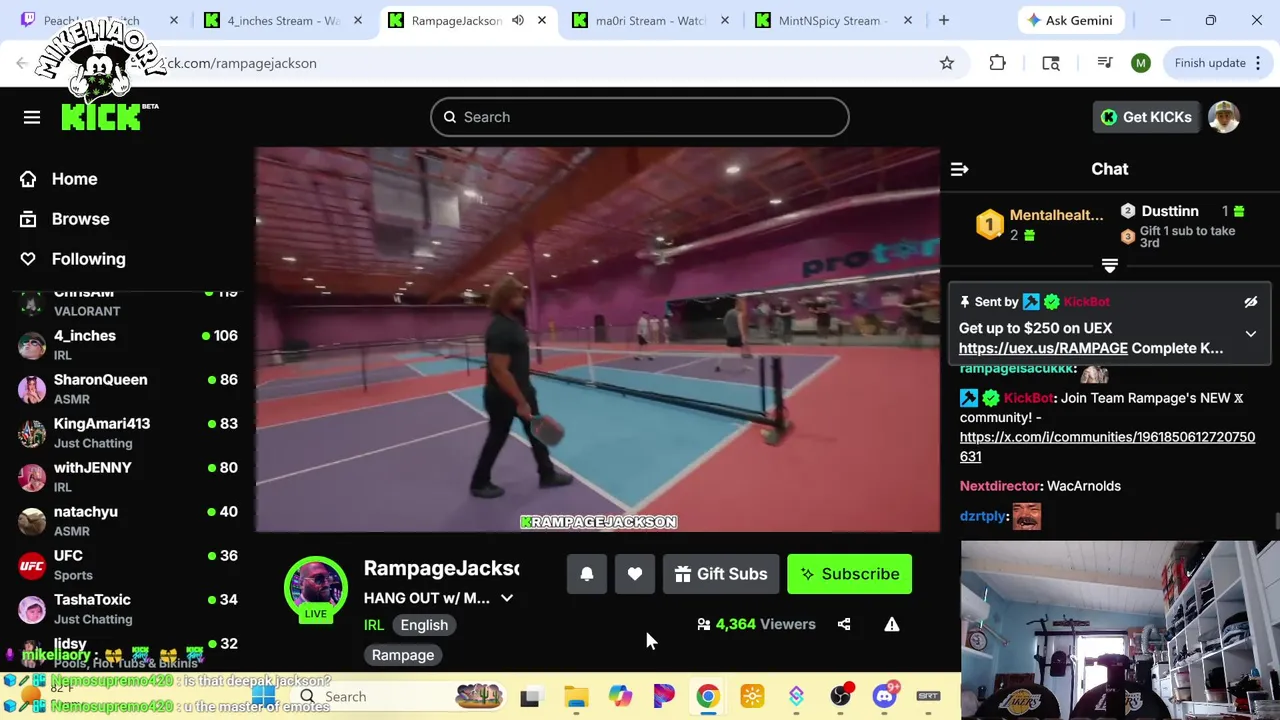Click the English language tag

[x=424, y=625]
